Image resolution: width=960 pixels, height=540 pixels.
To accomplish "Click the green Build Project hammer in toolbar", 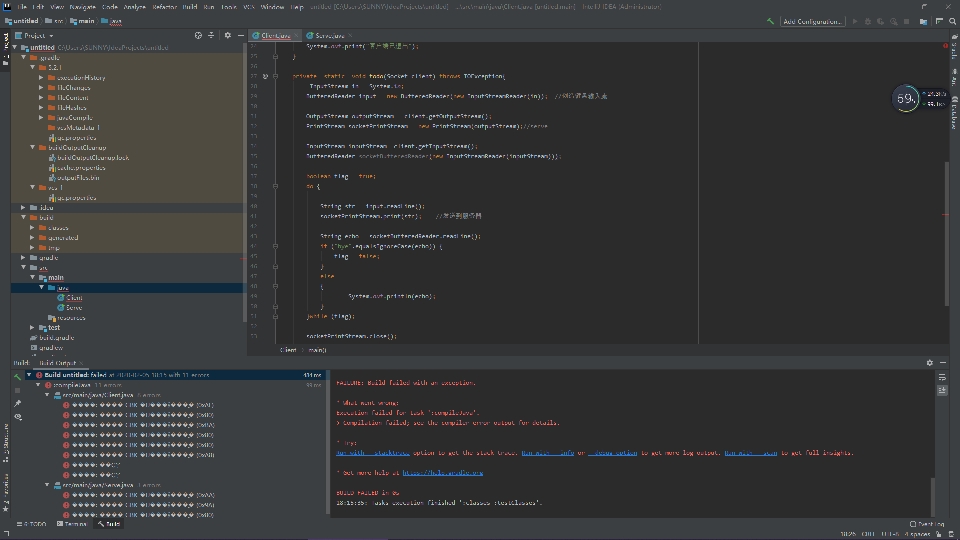I will (769, 20).
